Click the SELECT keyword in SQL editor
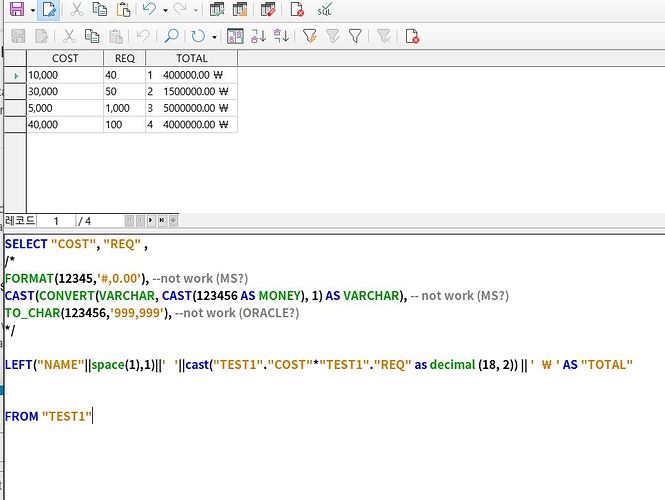This screenshot has width=665, height=500. [x=26, y=244]
